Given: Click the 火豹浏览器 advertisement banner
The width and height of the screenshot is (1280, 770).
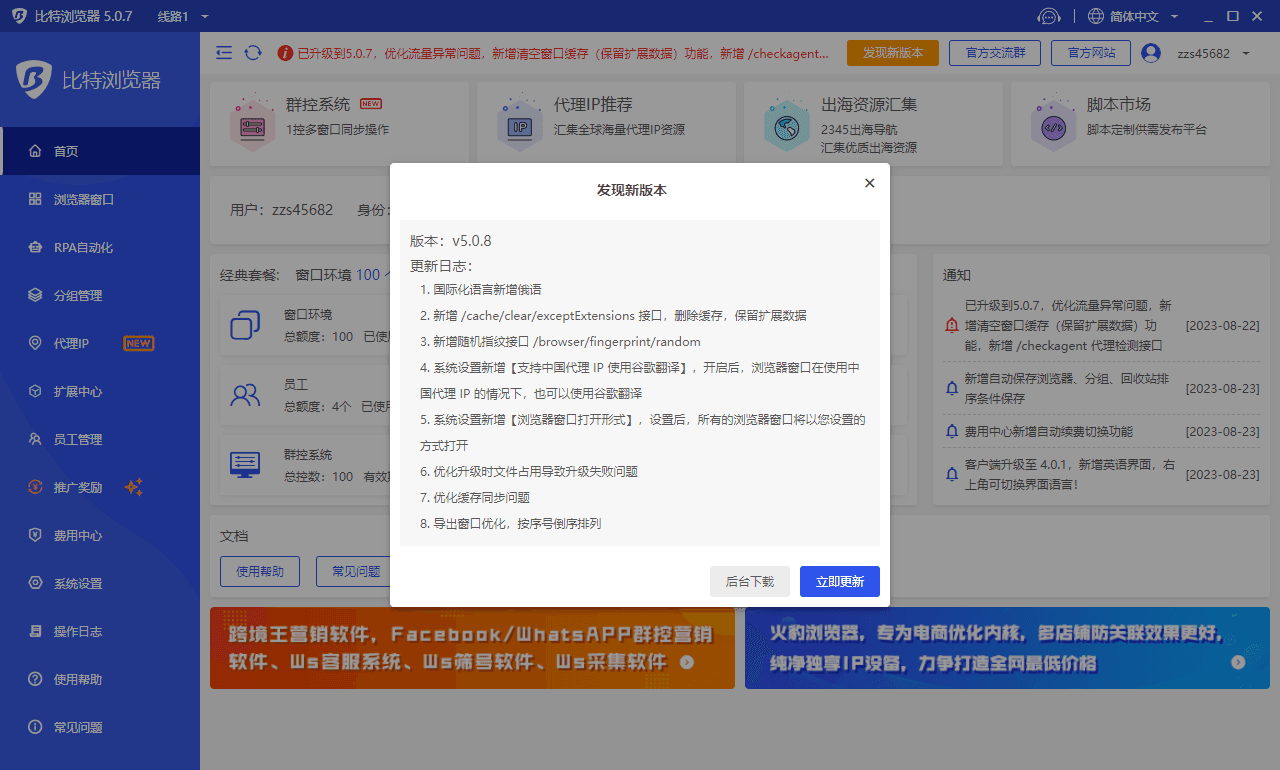Looking at the screenshot, I should click(x=1006, y=648).
